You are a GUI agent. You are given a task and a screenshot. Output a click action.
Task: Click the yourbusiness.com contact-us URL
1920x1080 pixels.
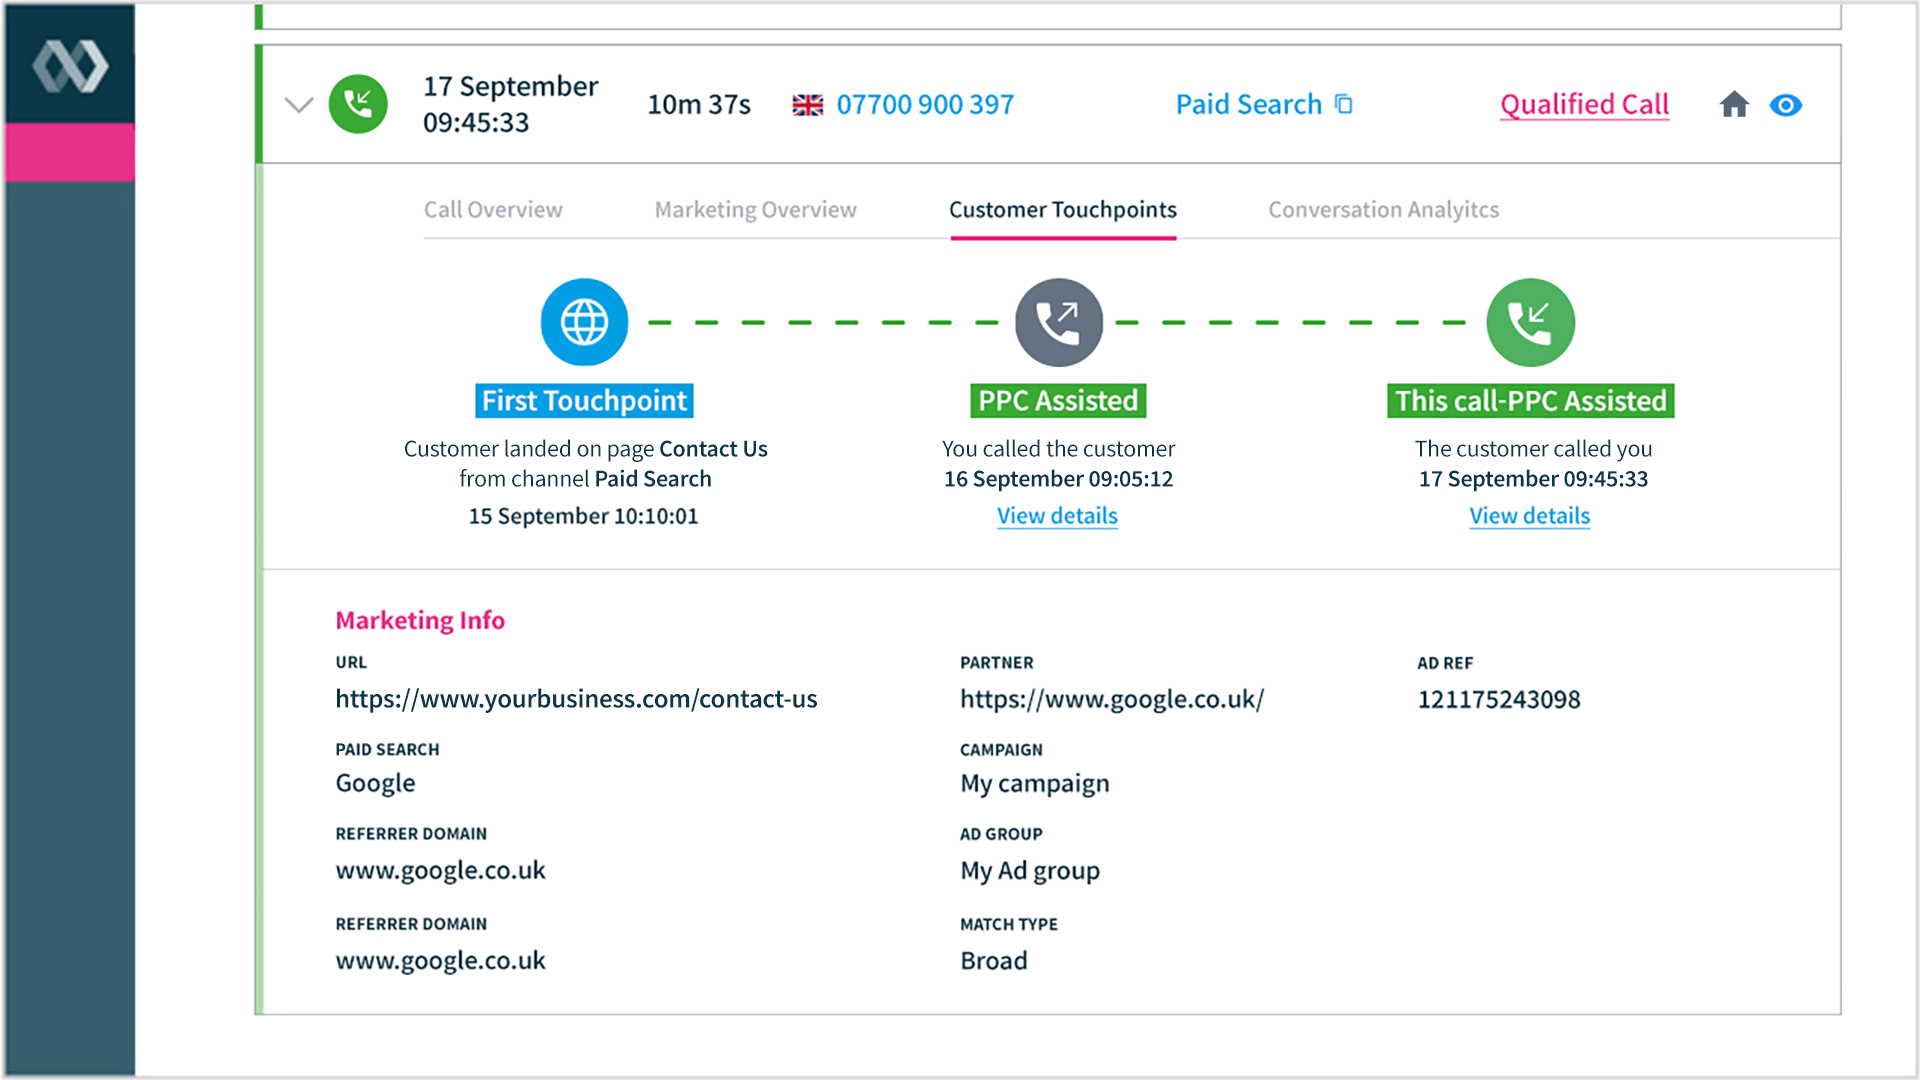point(576,699)
